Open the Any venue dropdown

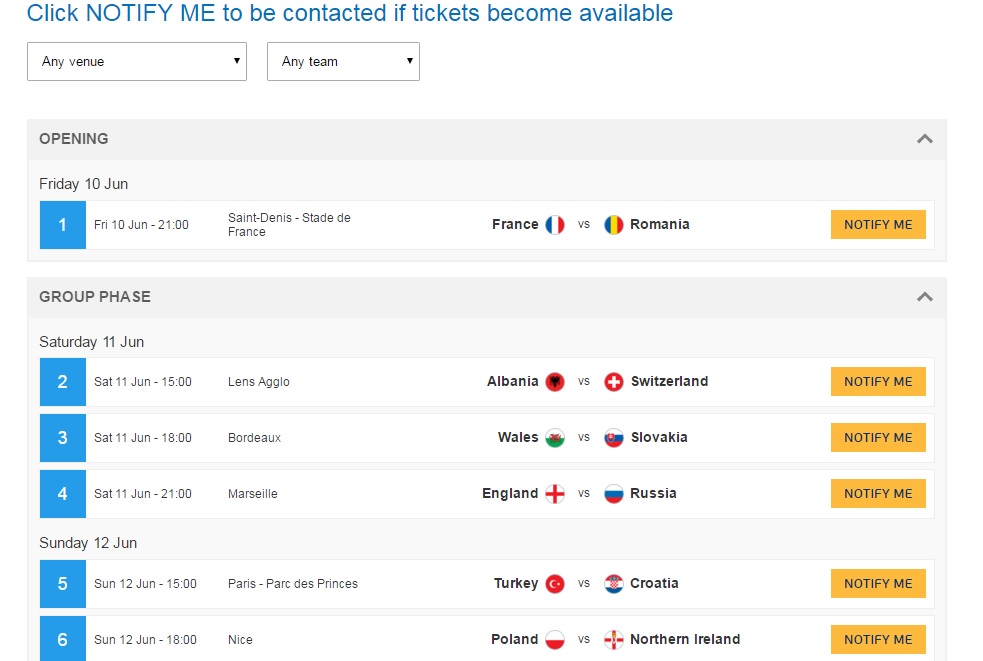pyautogui.click(x=137, y=61)
